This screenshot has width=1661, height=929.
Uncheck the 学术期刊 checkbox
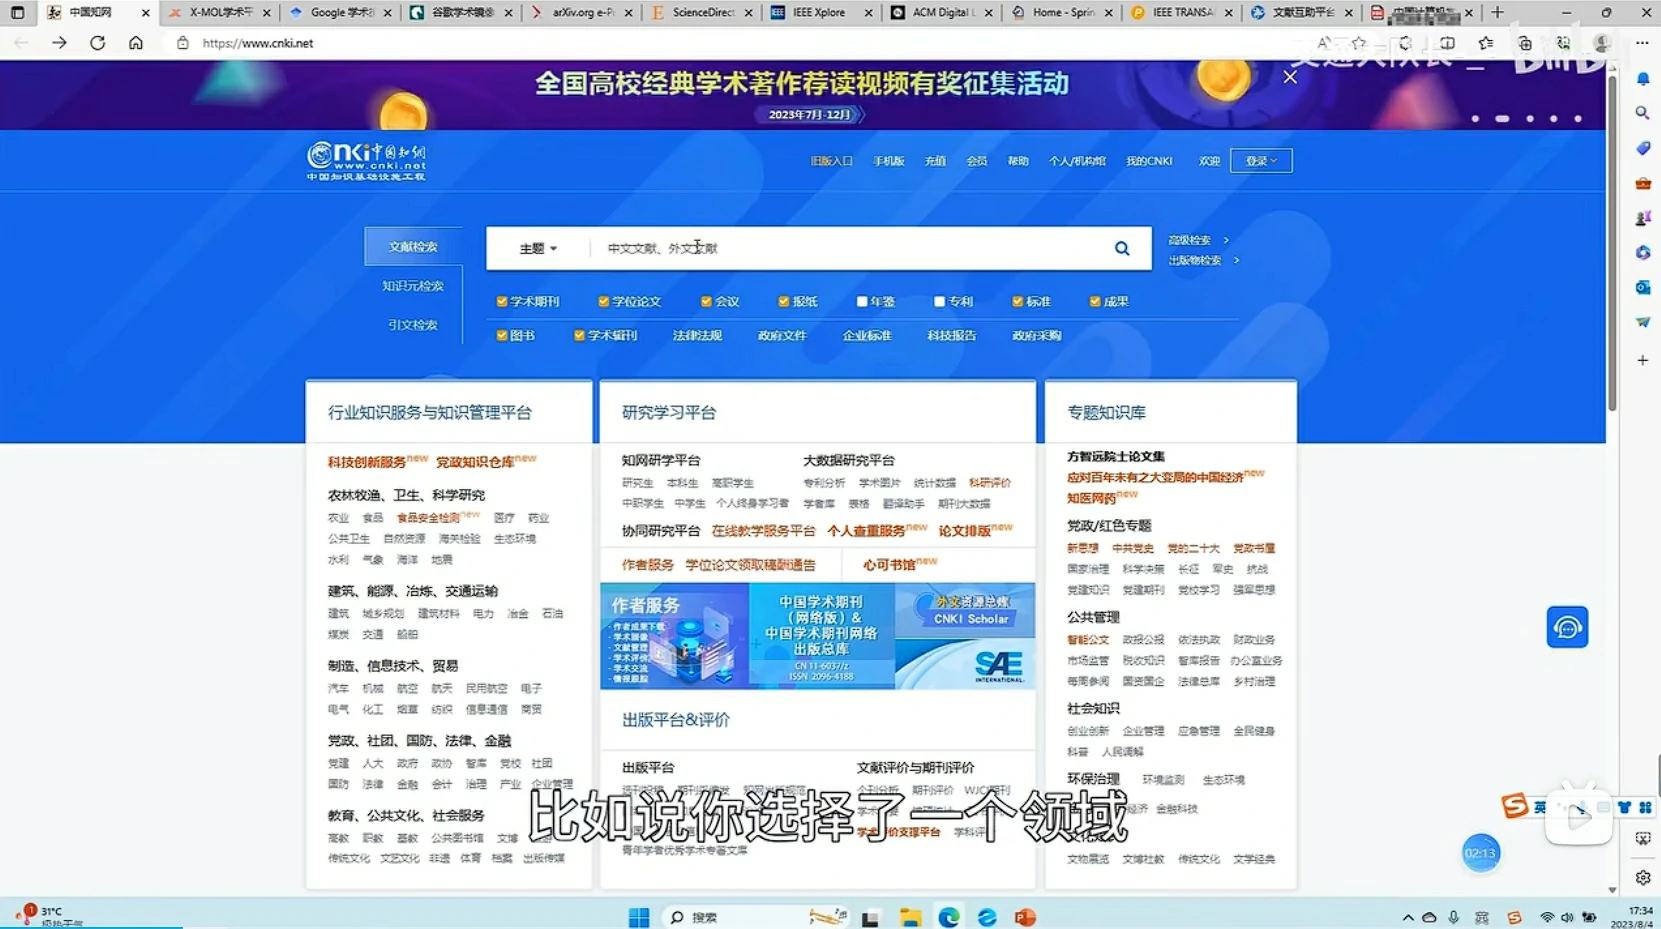tap(502, 301)
